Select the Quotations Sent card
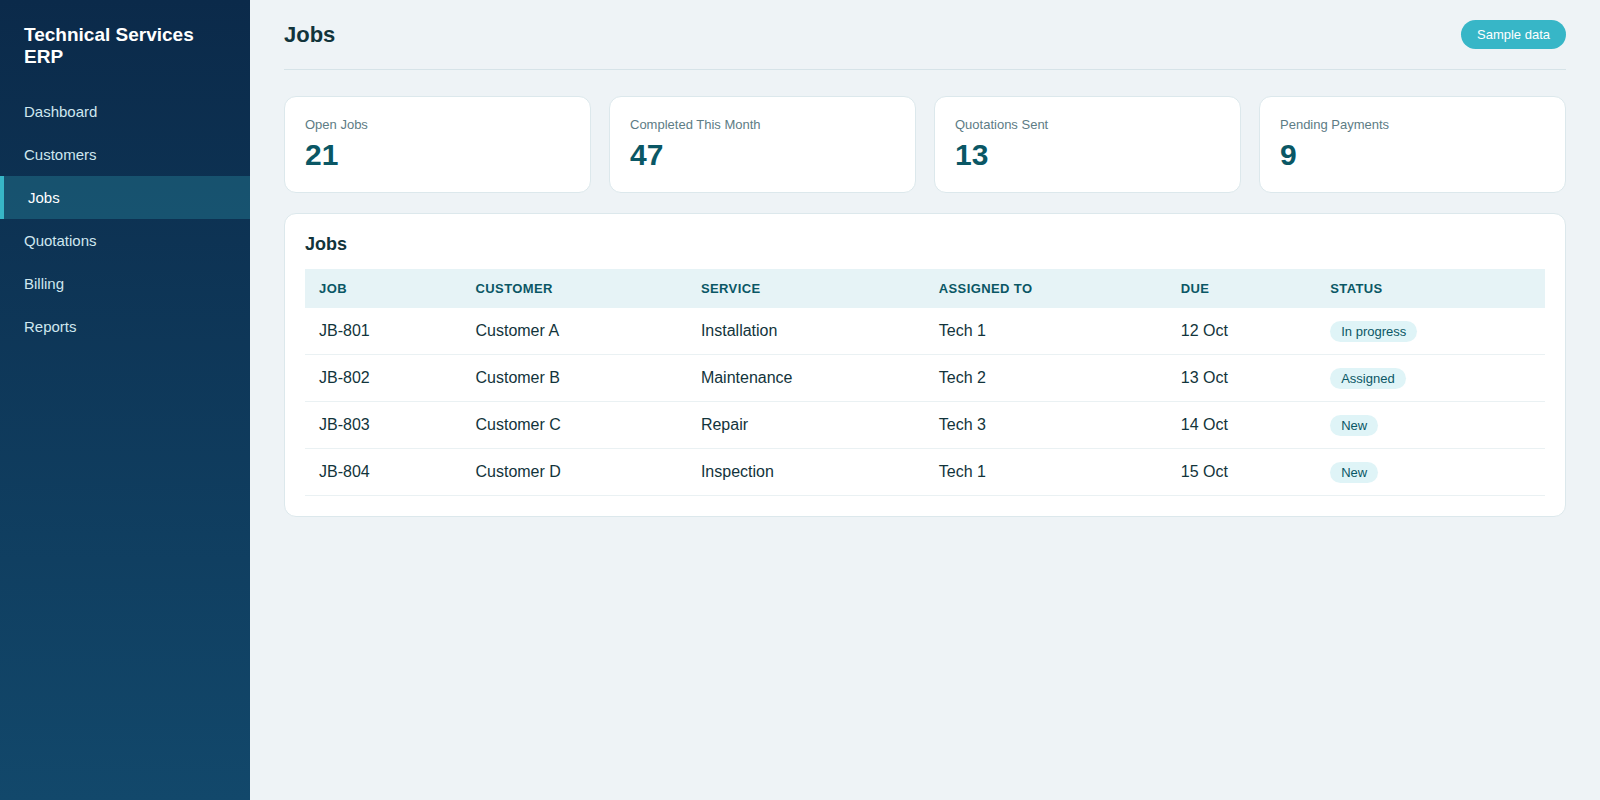The height and width of the screenshot is (800, 1600). [x=1087, y=144]
